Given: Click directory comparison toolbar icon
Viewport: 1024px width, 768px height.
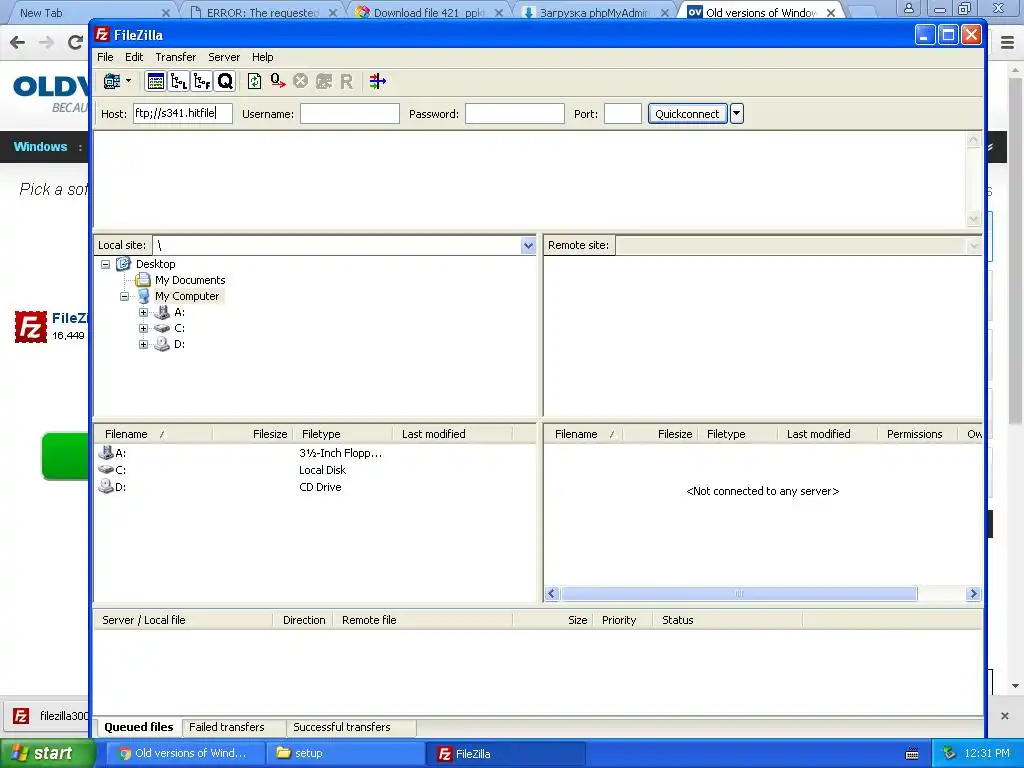Looking at the screenshot, I should click(x=377, y=82).
